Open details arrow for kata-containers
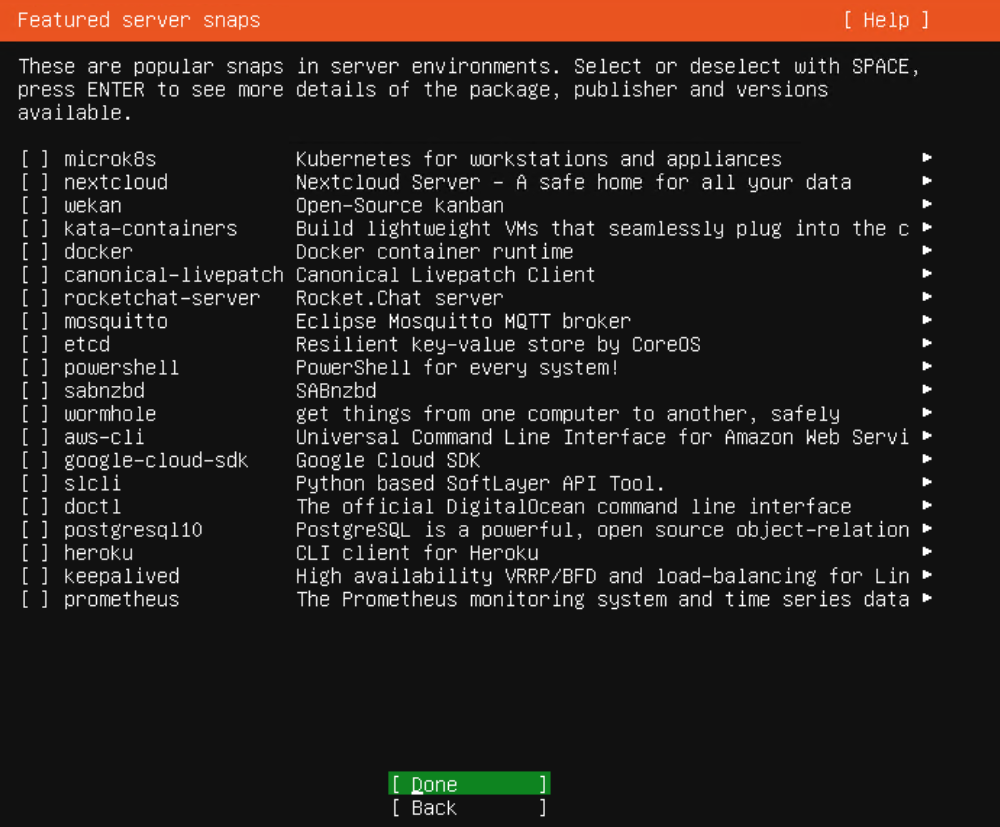Viewport: 1000px width, 827px height. [x=927, y=228]
